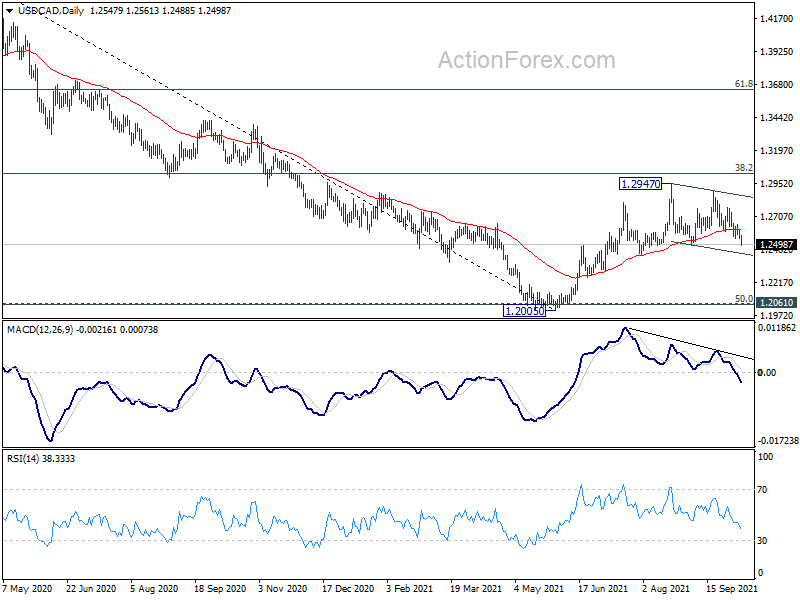
Task: Select the 1.36800 price axis value
Action: (777, 85)
